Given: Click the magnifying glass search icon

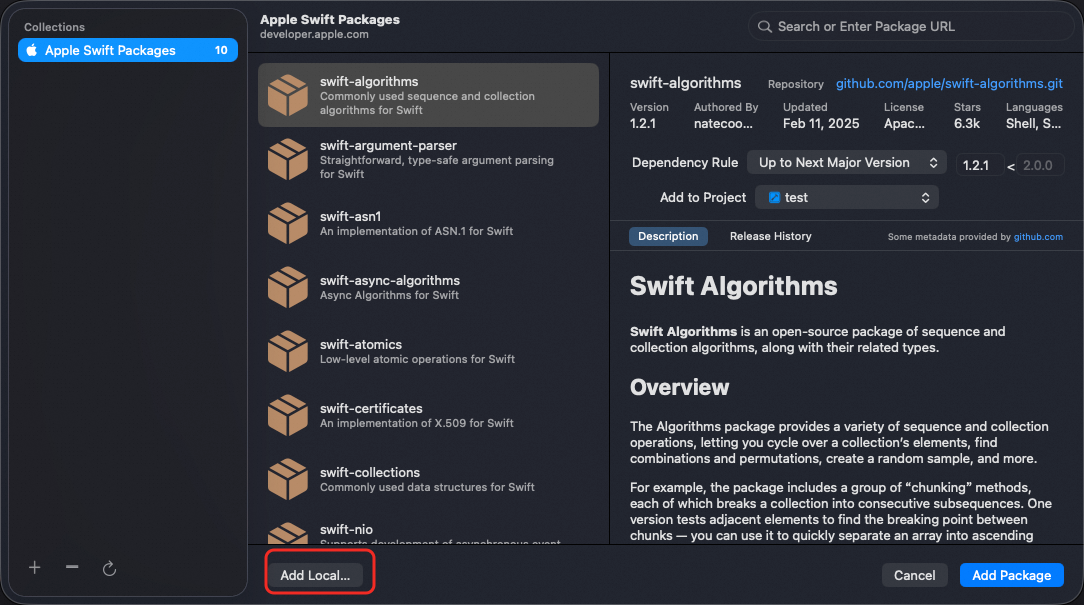Looking at the screenshot, I should pyautogui.click(x=764, y=27).
